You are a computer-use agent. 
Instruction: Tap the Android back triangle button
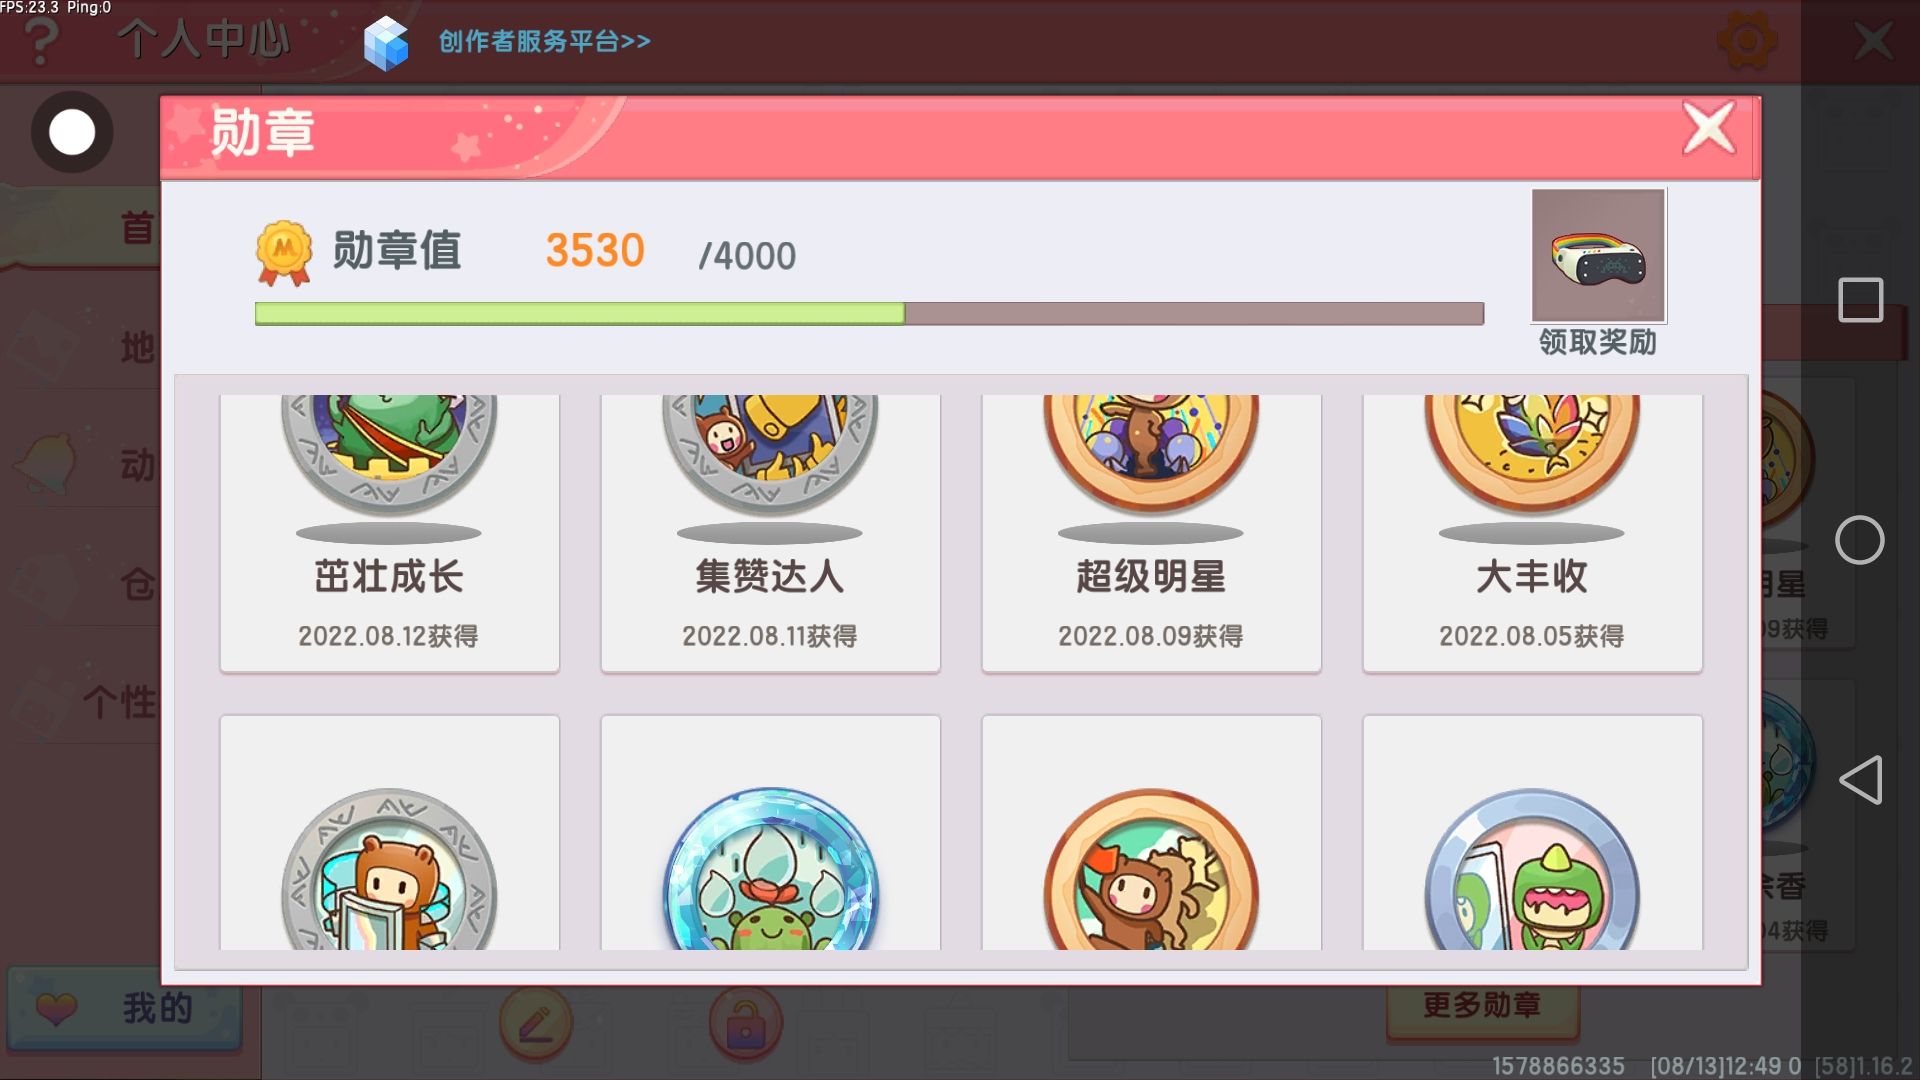click(1860, 780)
